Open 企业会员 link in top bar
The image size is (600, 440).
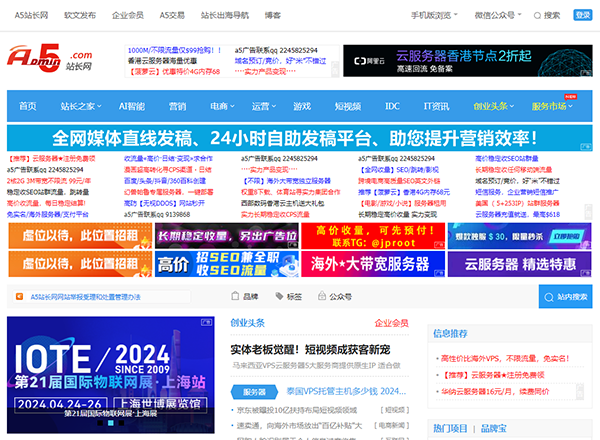pos(128,15)
